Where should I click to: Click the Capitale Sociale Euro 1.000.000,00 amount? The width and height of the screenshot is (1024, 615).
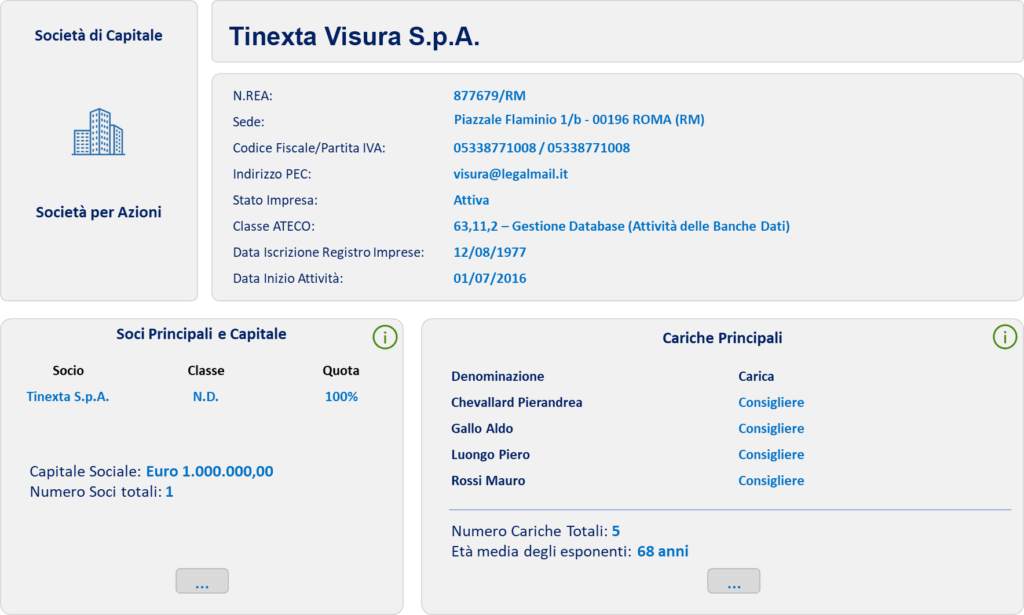click(209, 472)
